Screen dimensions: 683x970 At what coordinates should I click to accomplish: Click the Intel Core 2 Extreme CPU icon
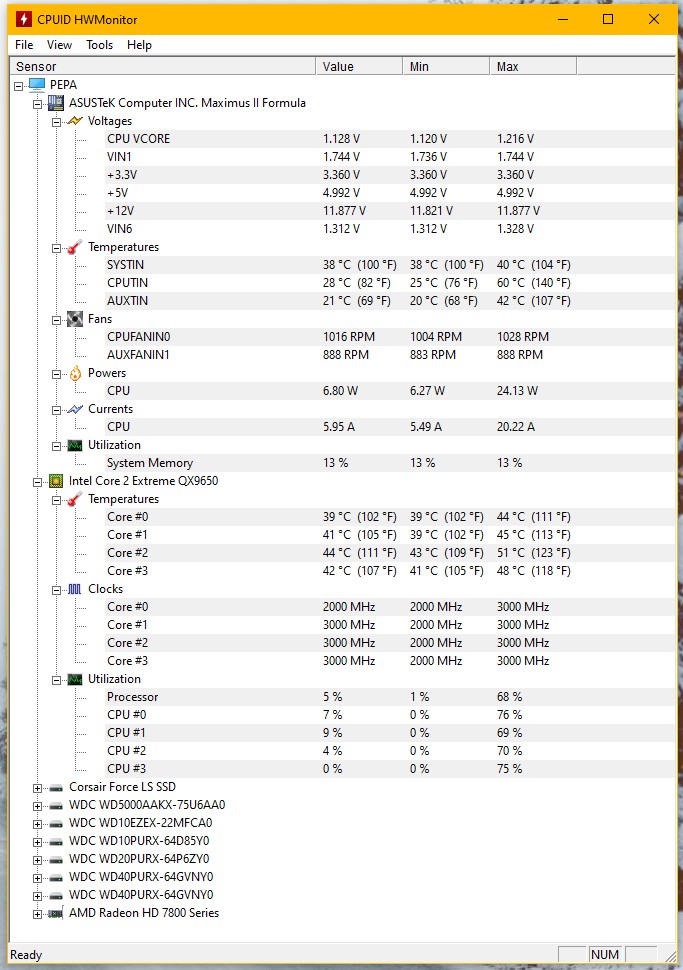pos(56,481)
